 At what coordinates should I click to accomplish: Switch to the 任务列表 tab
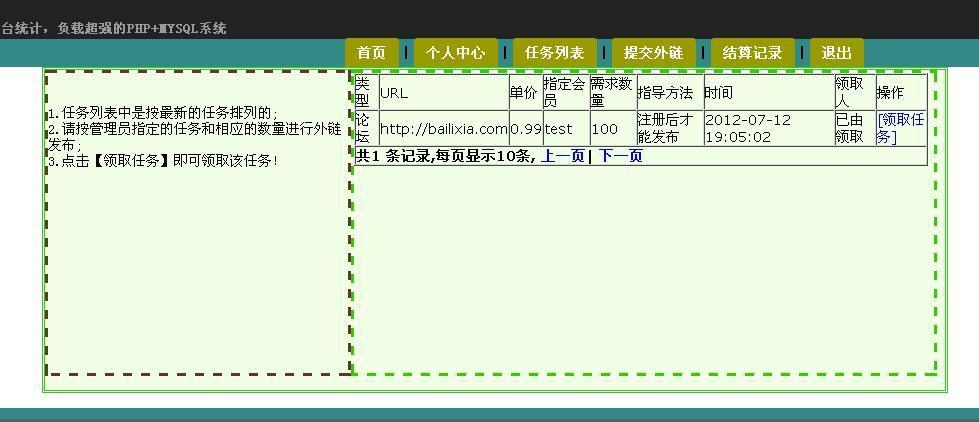point(554,53)
